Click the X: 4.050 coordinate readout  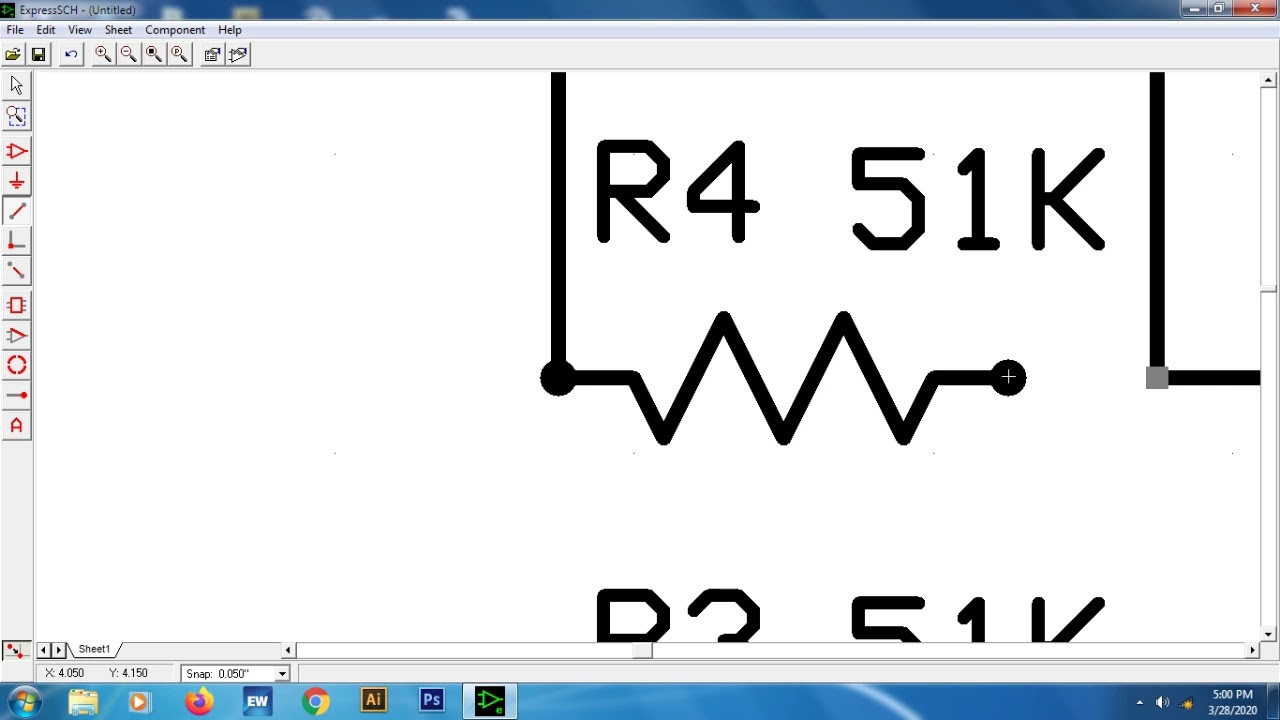(x=64, y=674)
